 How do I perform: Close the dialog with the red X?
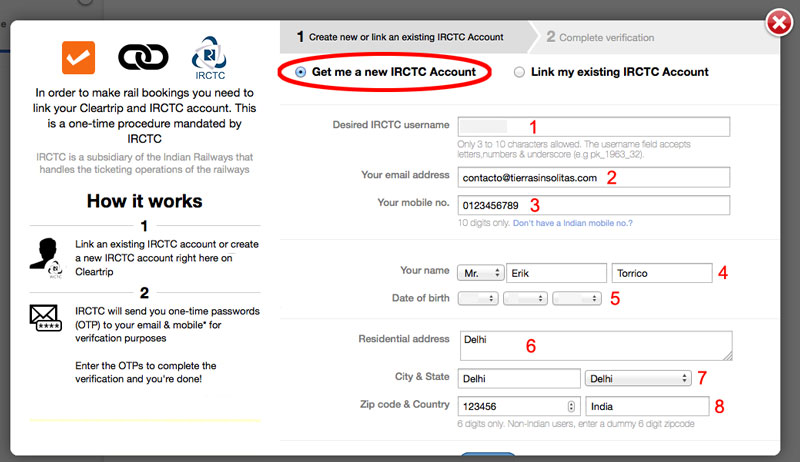(x=779, y=22)
